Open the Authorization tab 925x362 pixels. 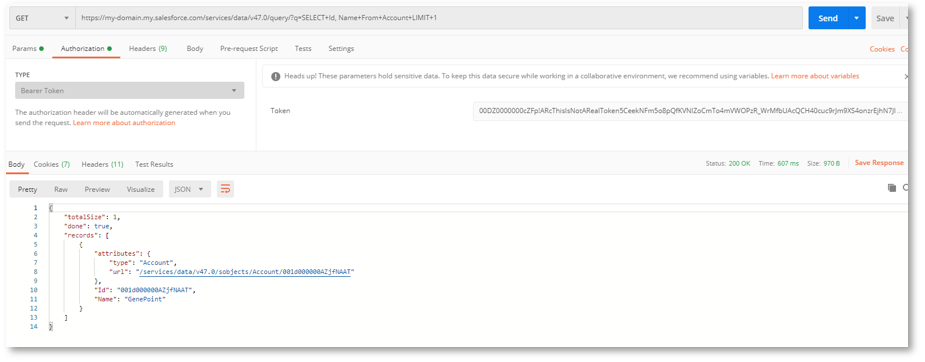[86, 48]
